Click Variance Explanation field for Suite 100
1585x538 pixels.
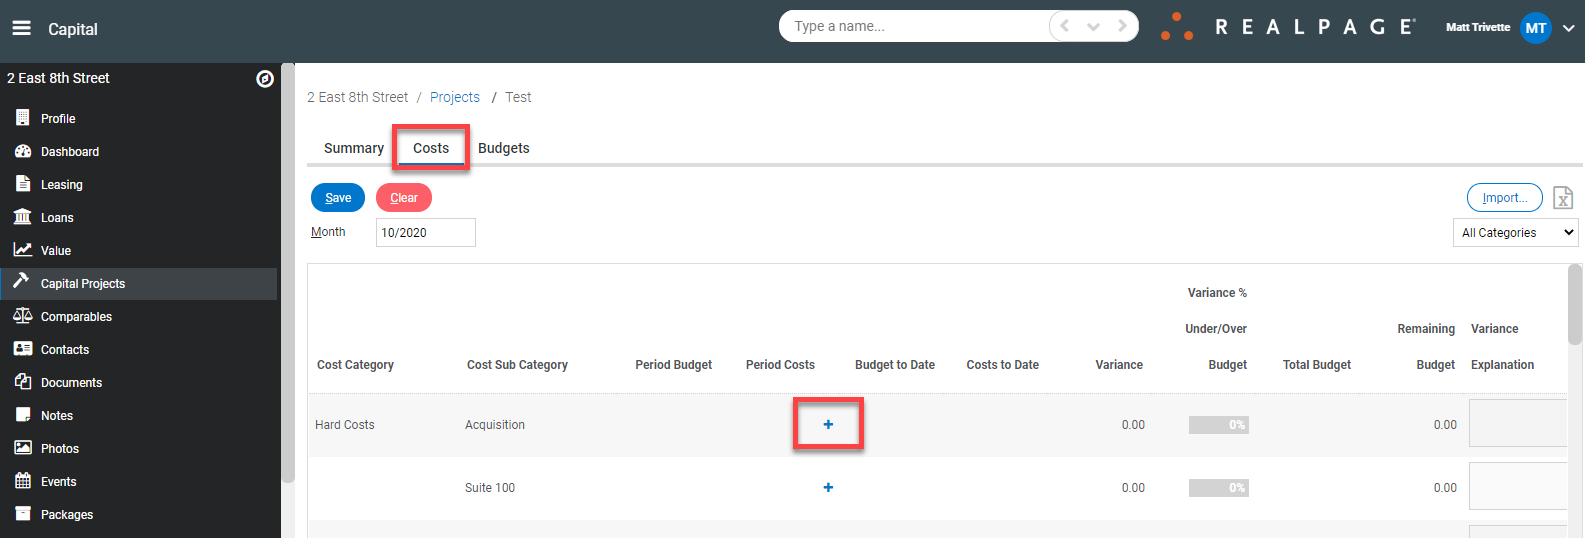coord(1518,486)
